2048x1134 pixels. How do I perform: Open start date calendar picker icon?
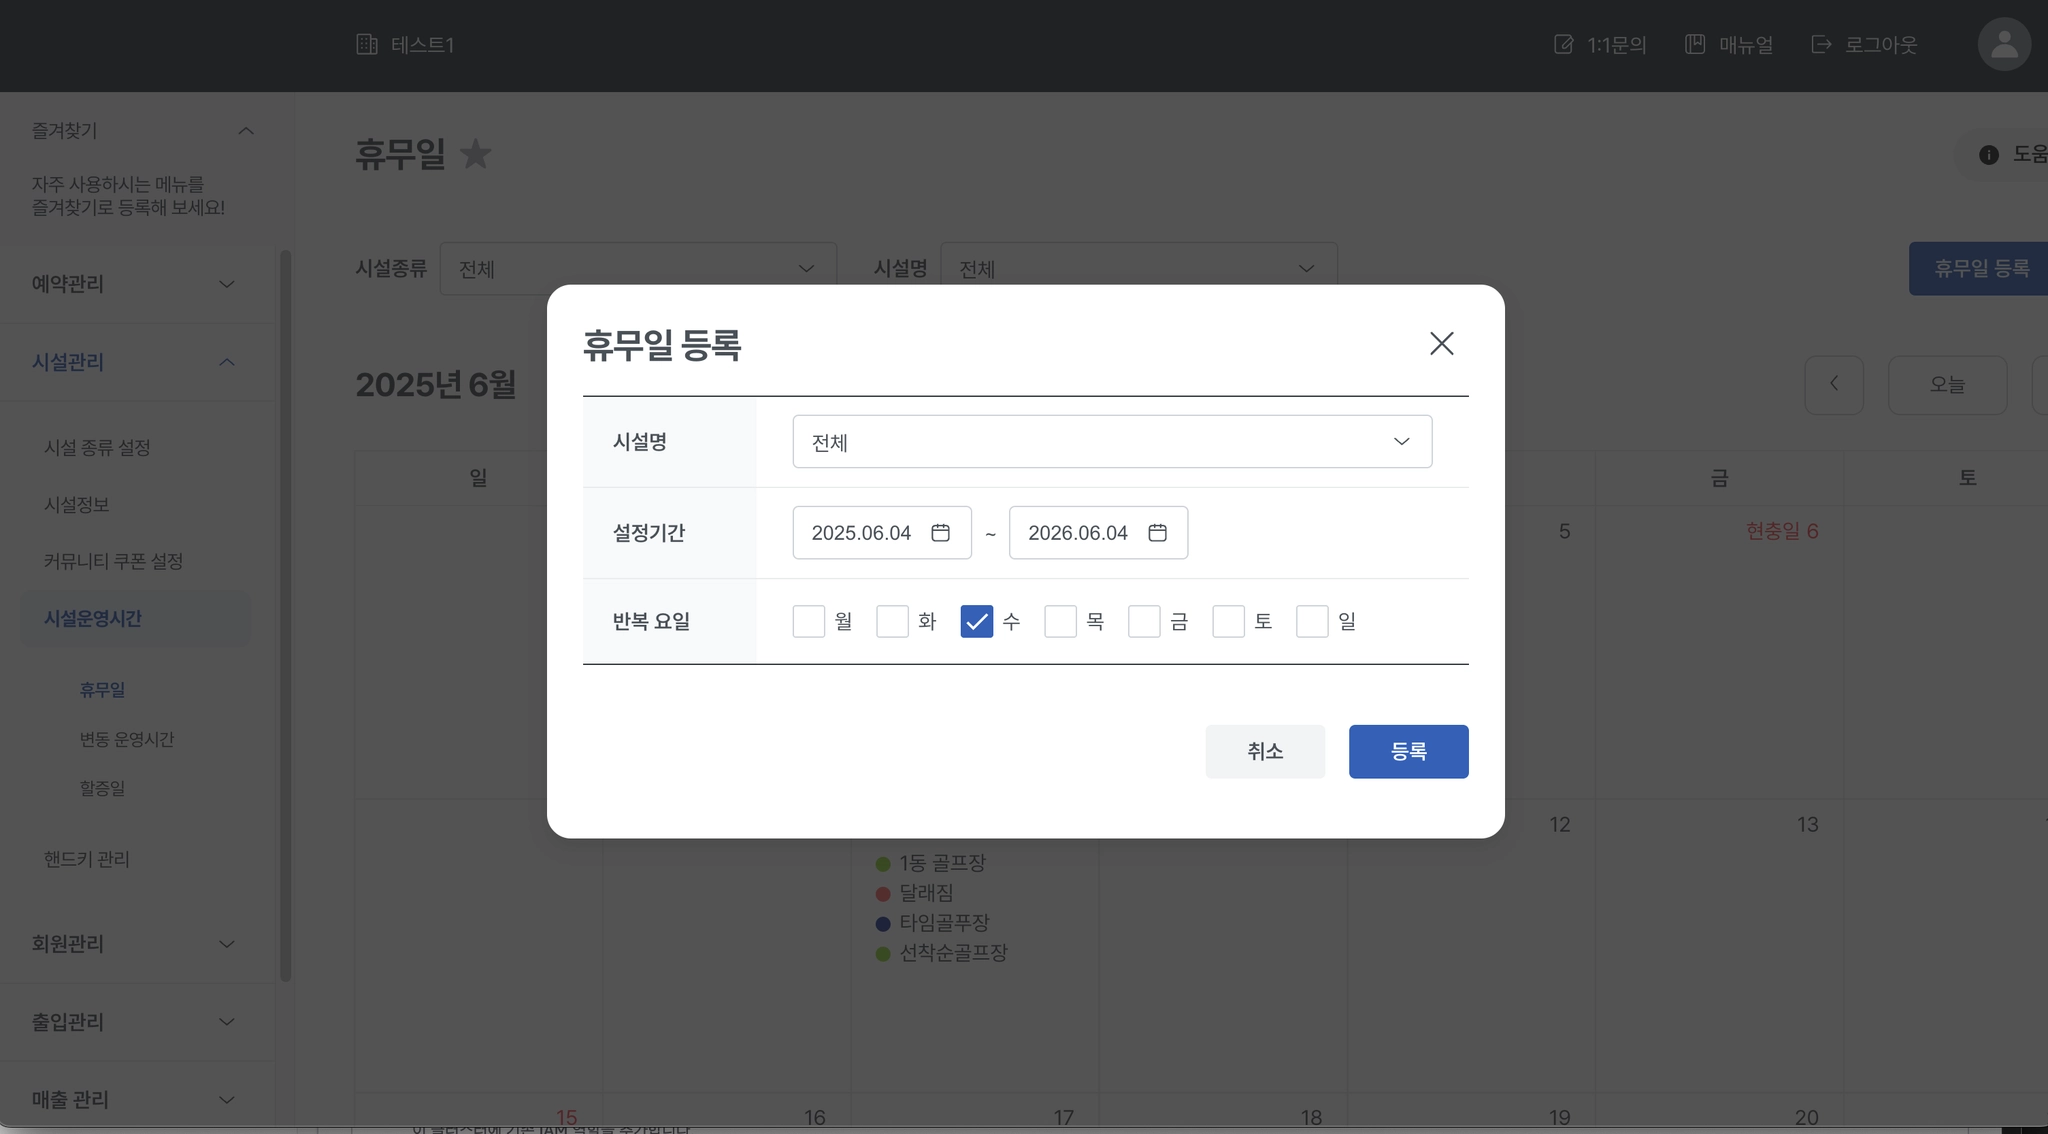[940, 533]
